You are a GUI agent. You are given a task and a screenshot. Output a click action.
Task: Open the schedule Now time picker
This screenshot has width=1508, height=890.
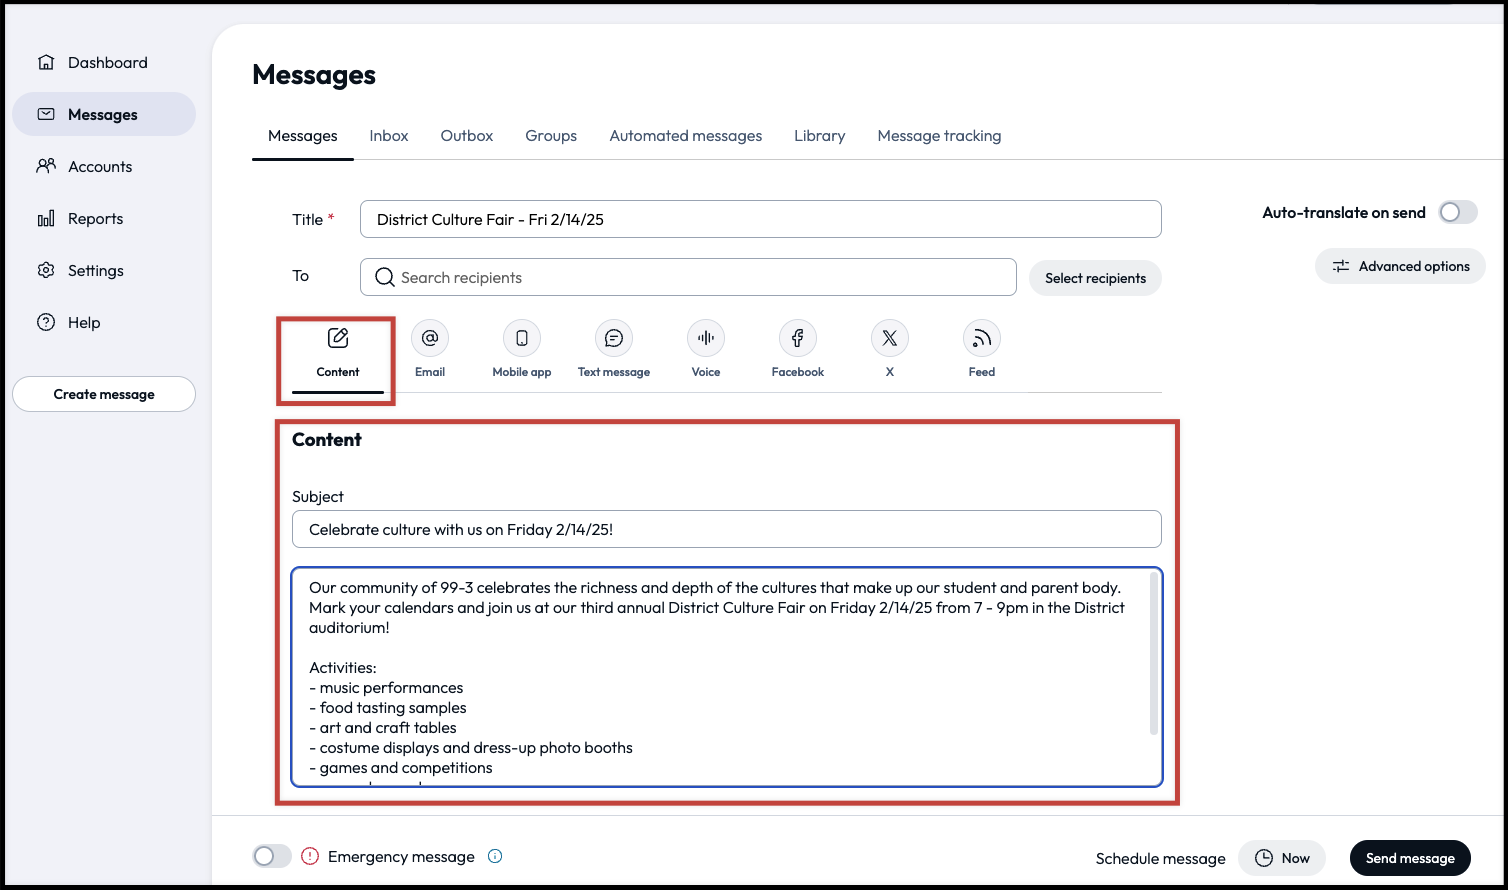point(1281,858)
